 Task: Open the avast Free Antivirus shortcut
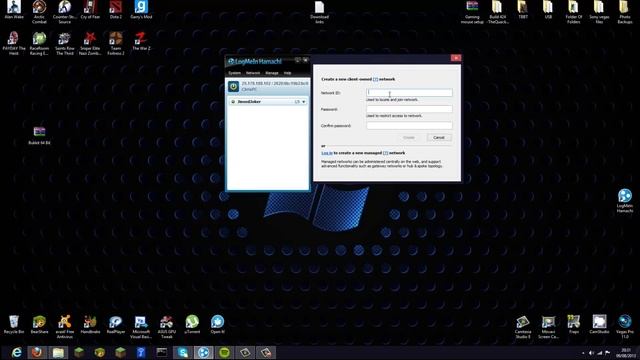tap(64, 327)
